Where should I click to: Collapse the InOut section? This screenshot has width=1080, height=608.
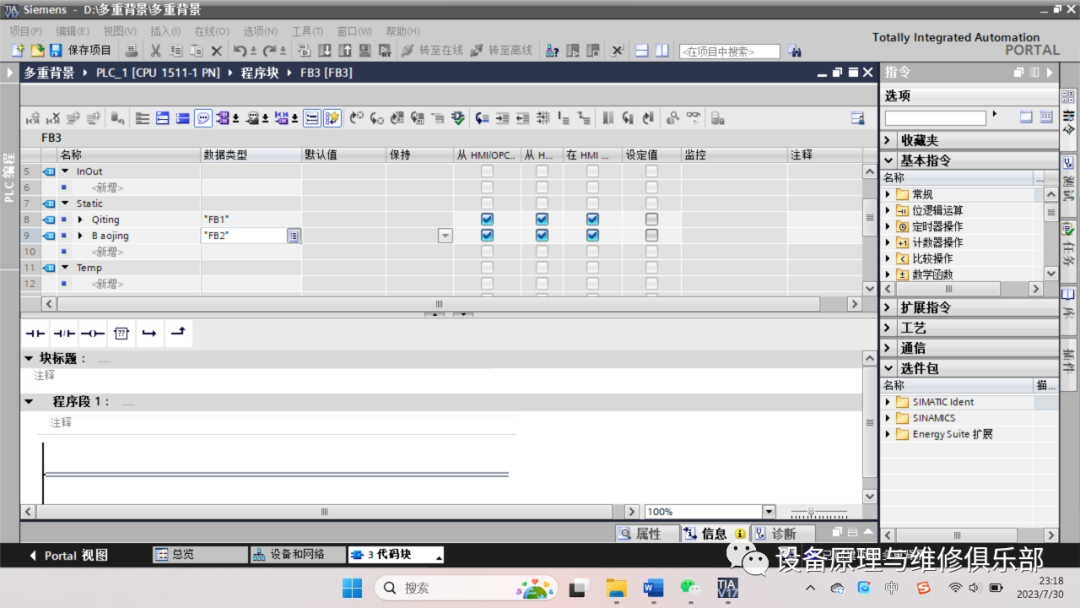coord(65,171)
